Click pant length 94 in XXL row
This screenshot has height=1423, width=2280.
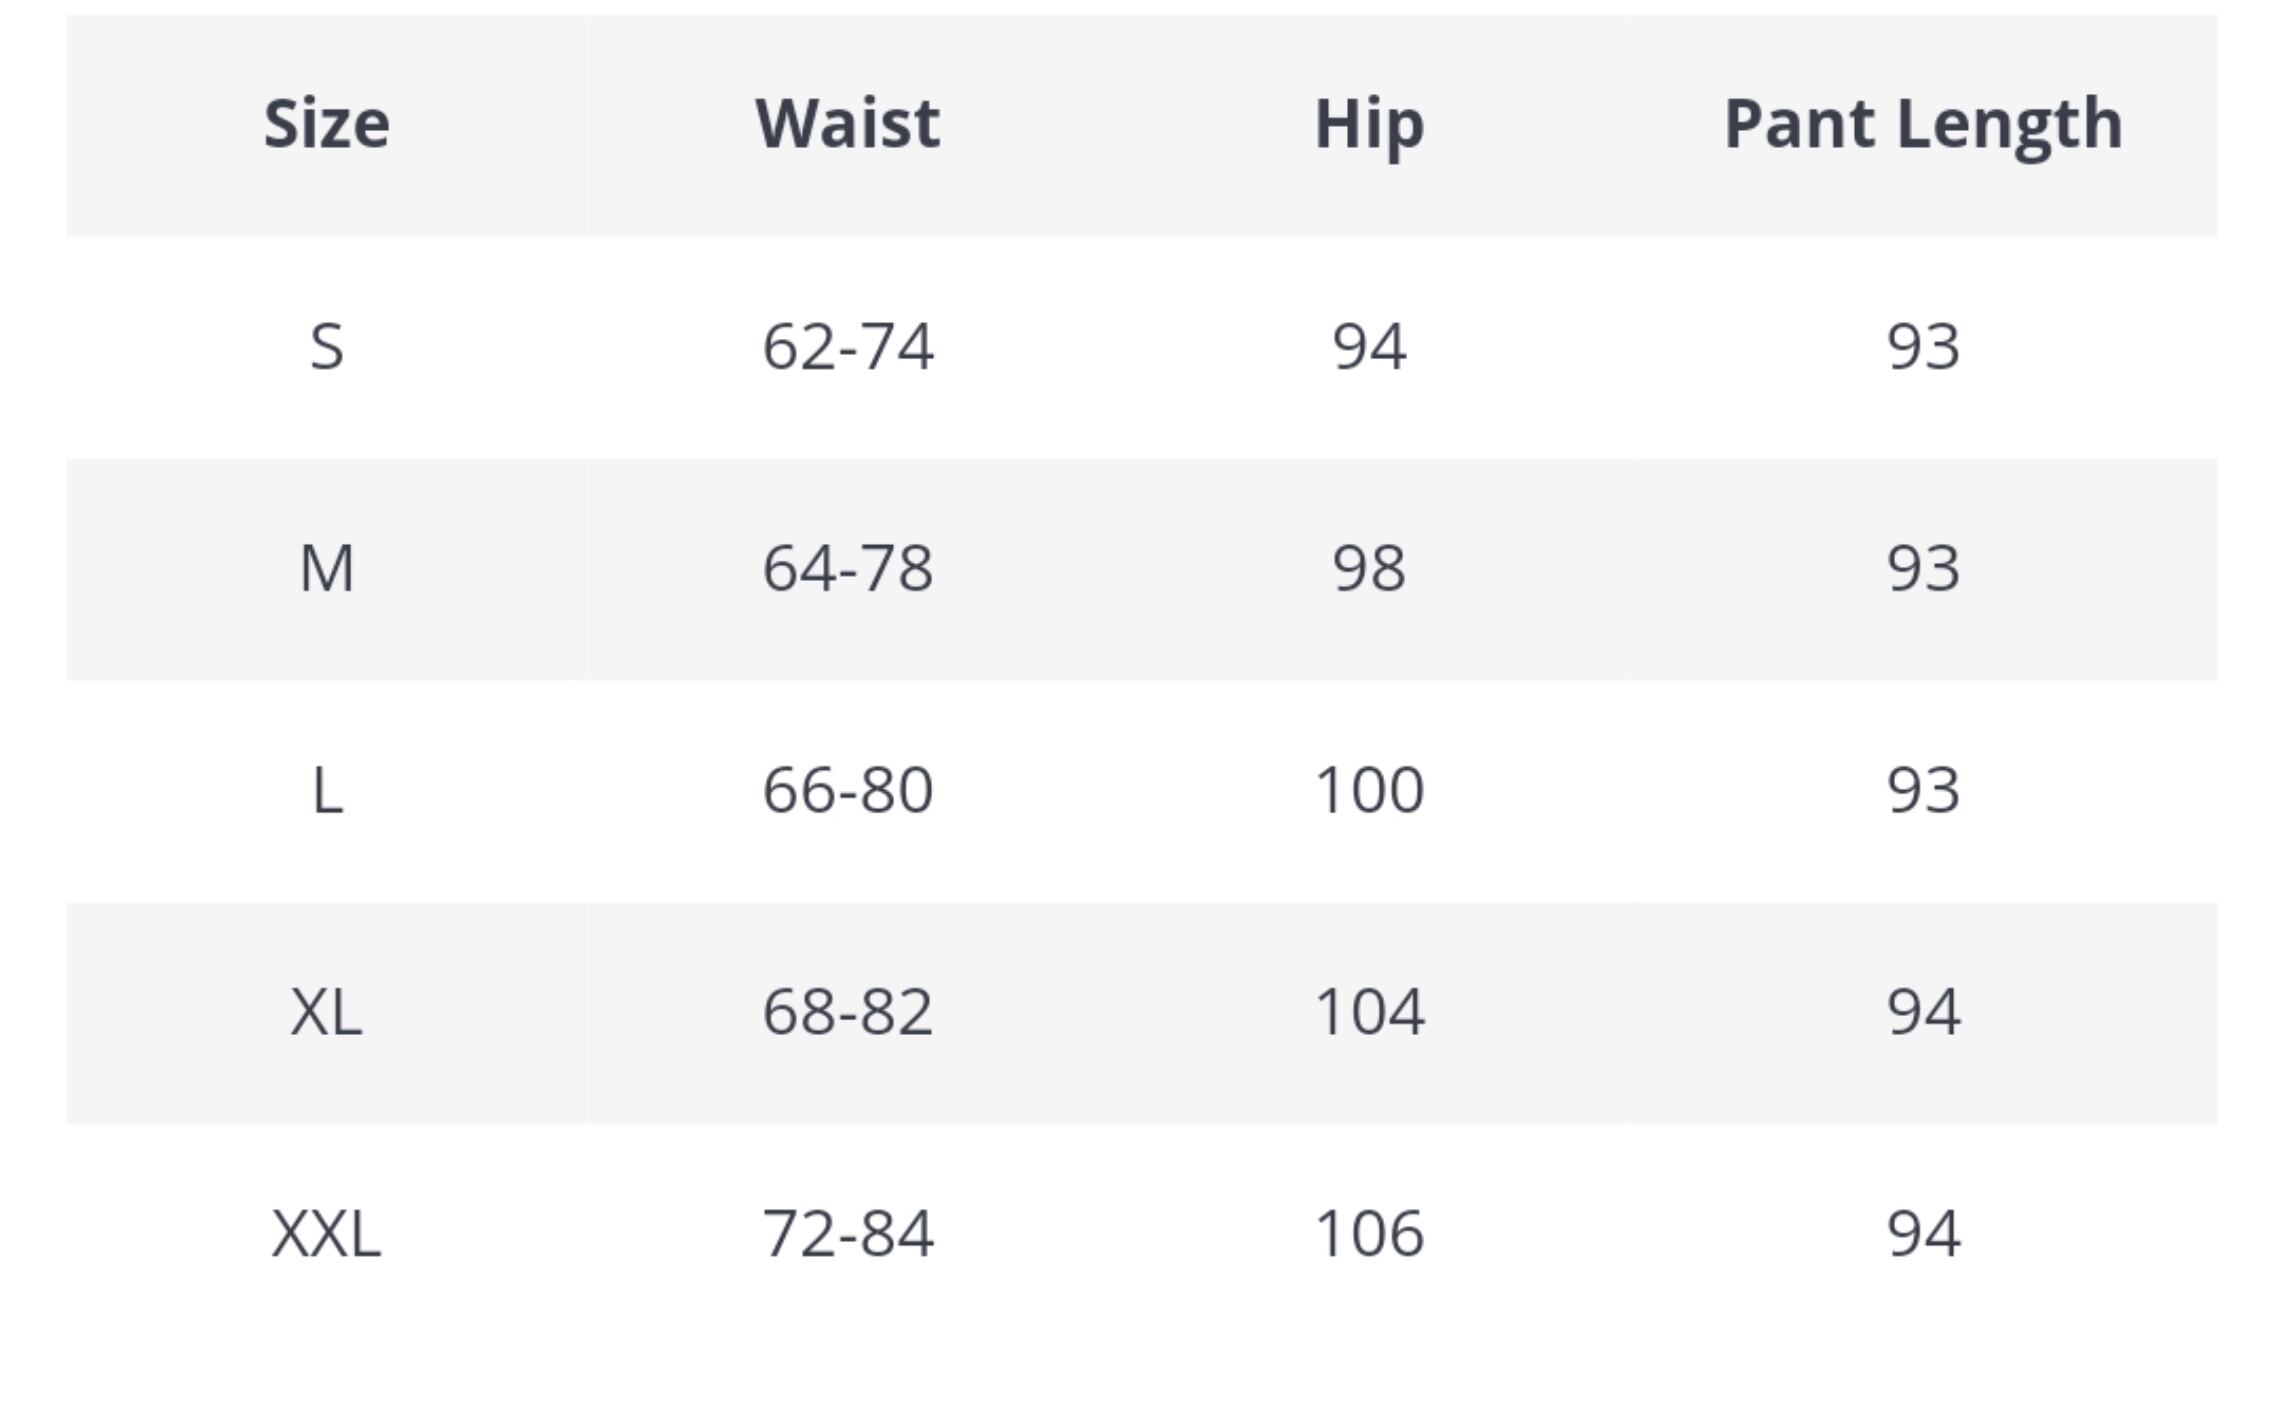coord(1923,1233)
